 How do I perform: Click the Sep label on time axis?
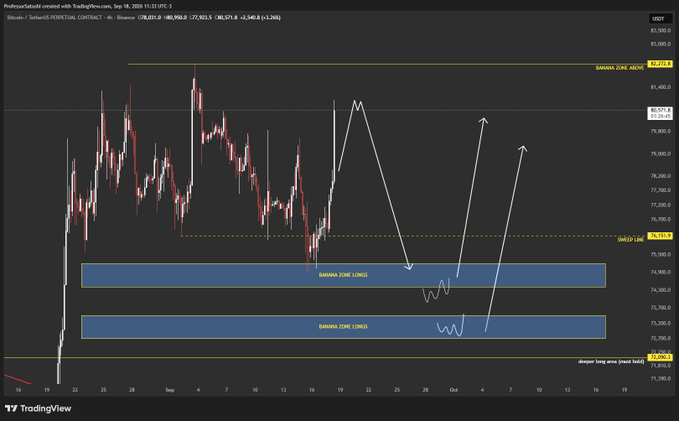click(170, 390)
